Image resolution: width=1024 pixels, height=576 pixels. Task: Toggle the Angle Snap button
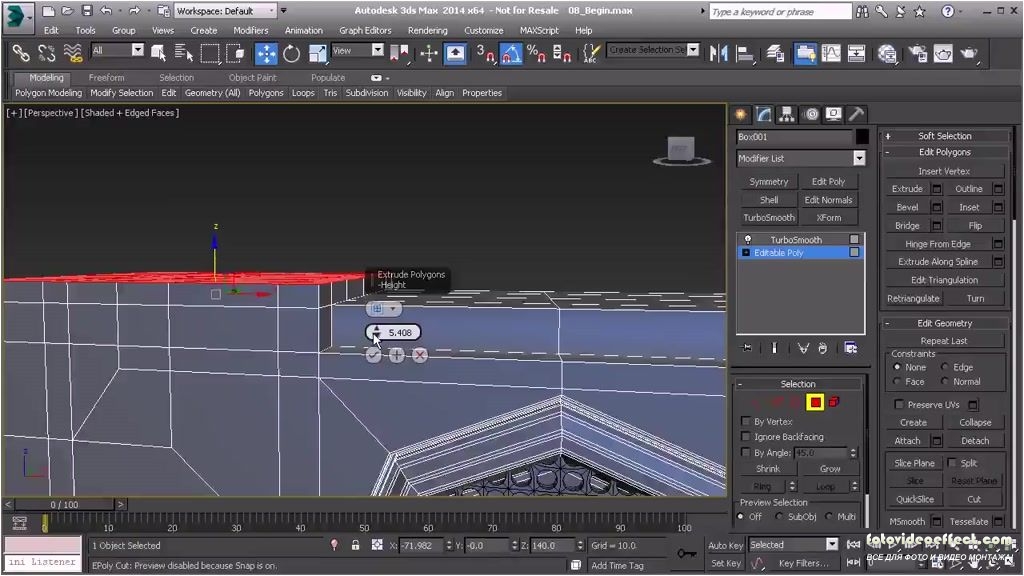coord(511,54)
